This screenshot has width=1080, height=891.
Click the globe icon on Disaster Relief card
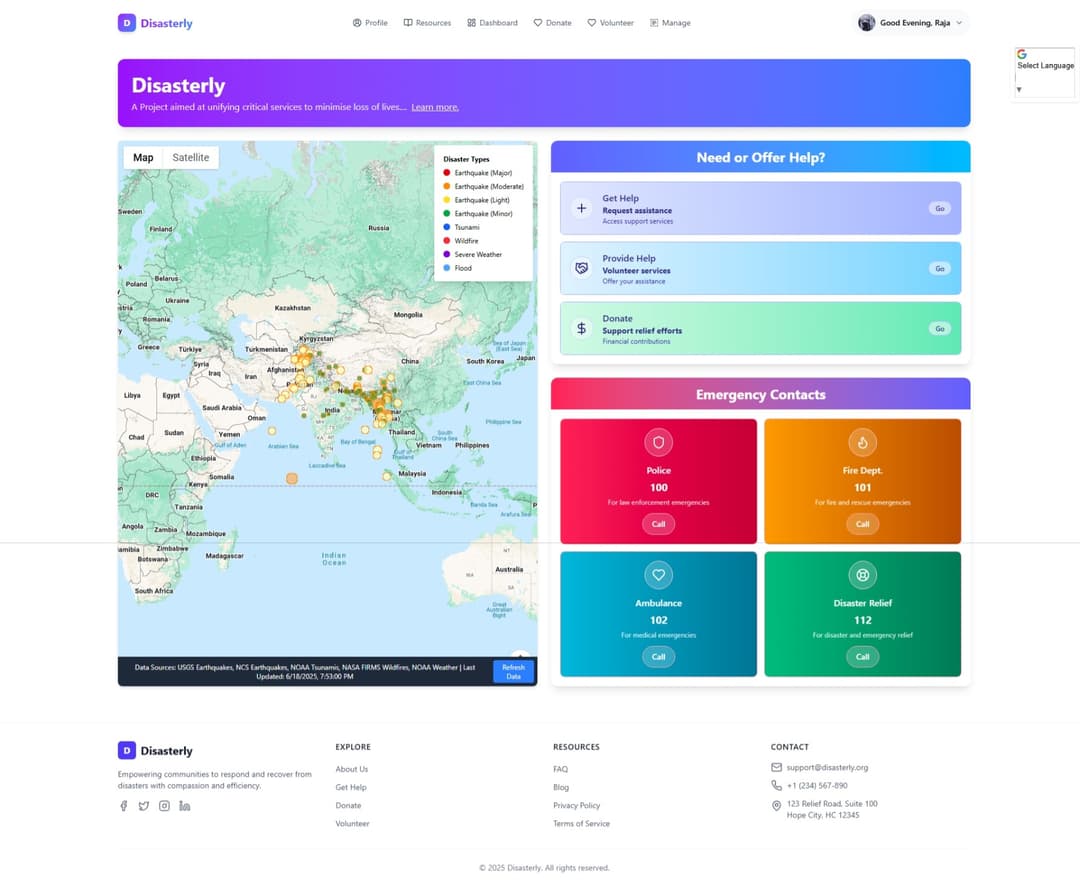(x=862, y=575)
